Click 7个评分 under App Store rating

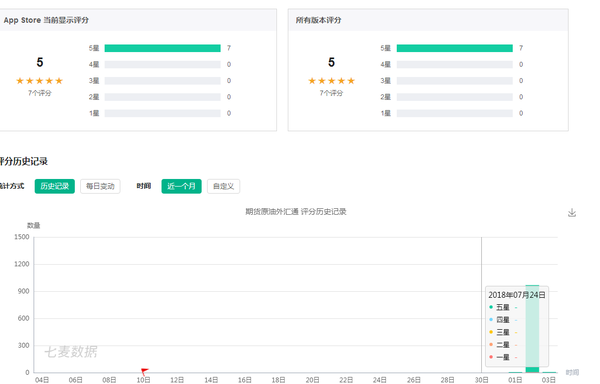point(39,93)
